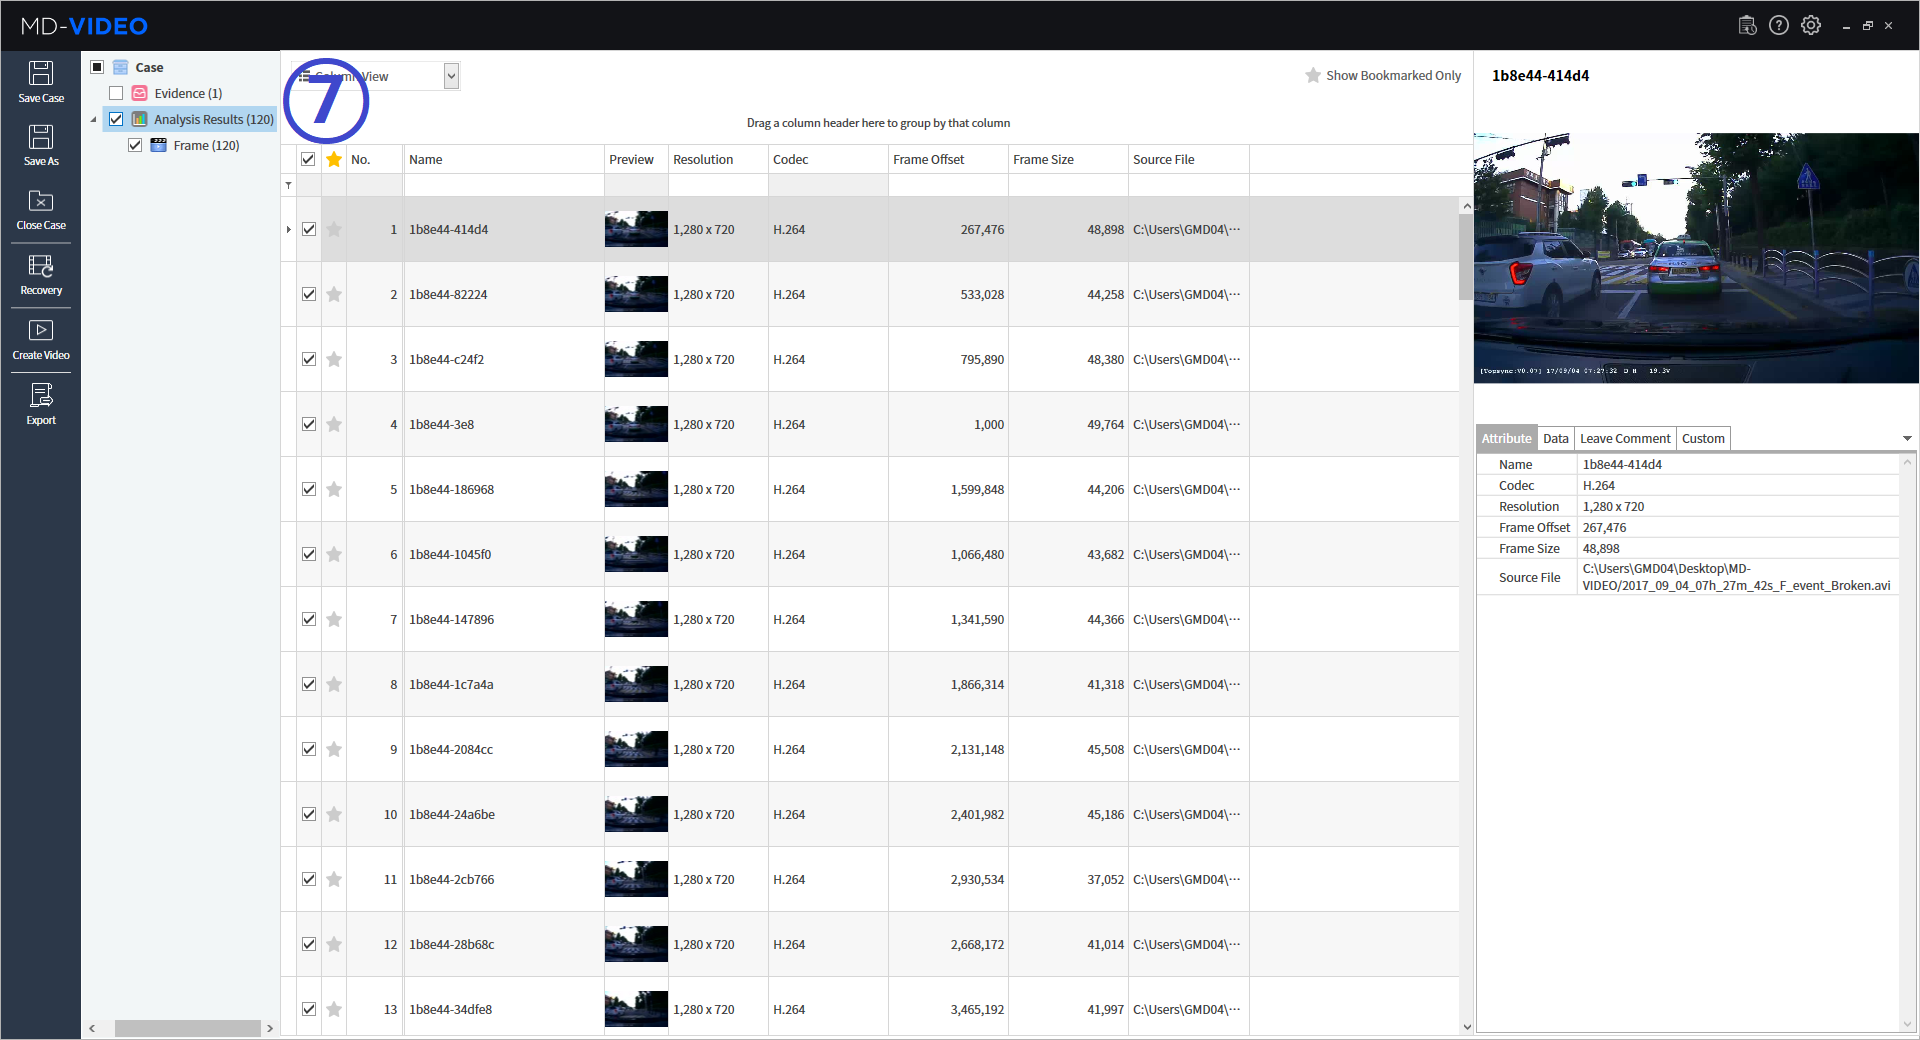
Task: Open the Column View dropdown
Action: coord(451,75)
